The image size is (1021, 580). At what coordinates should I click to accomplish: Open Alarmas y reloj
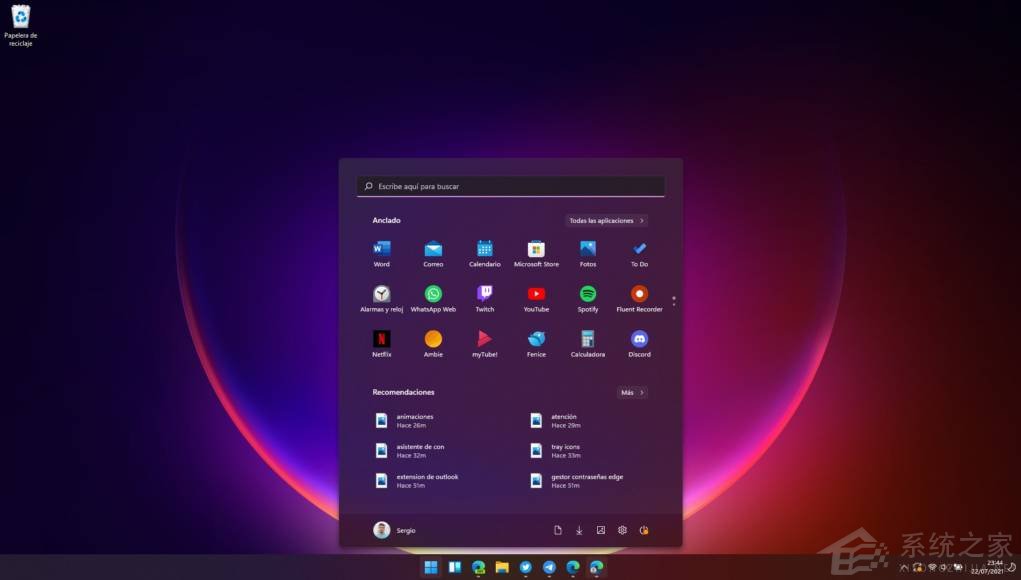point(382,299)
